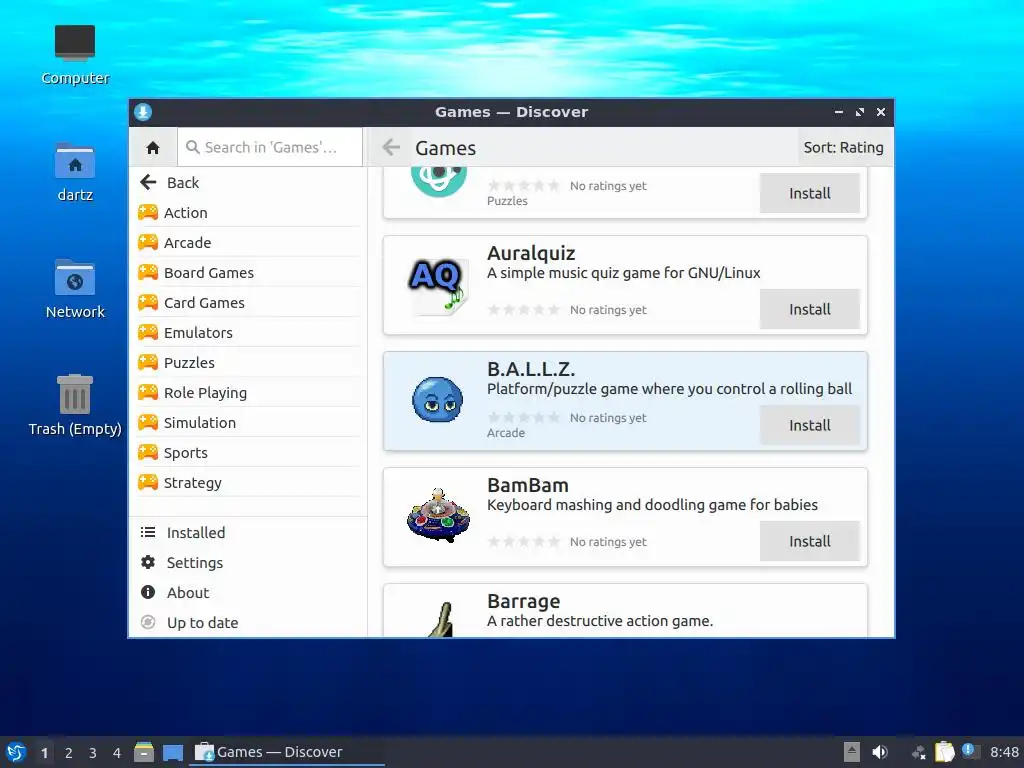Click the Discover download icon in title bar
The height and width of the screenshot is (768, 1024).
(x=143, y=112)
